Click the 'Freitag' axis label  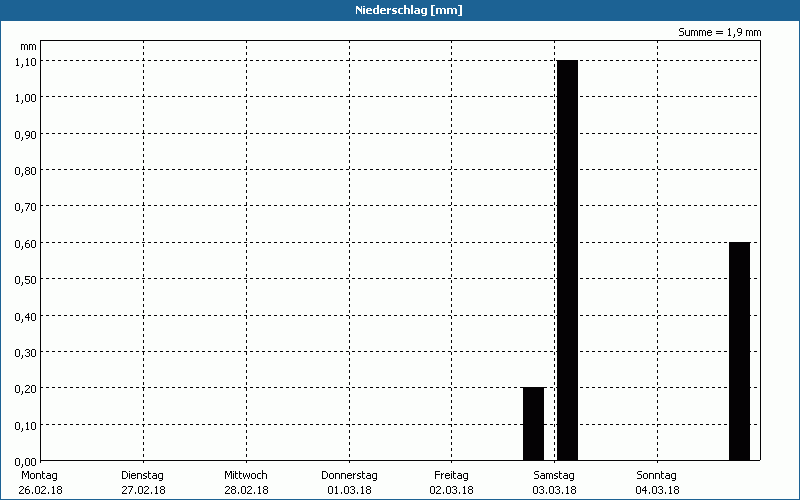[x=452, y=476]
